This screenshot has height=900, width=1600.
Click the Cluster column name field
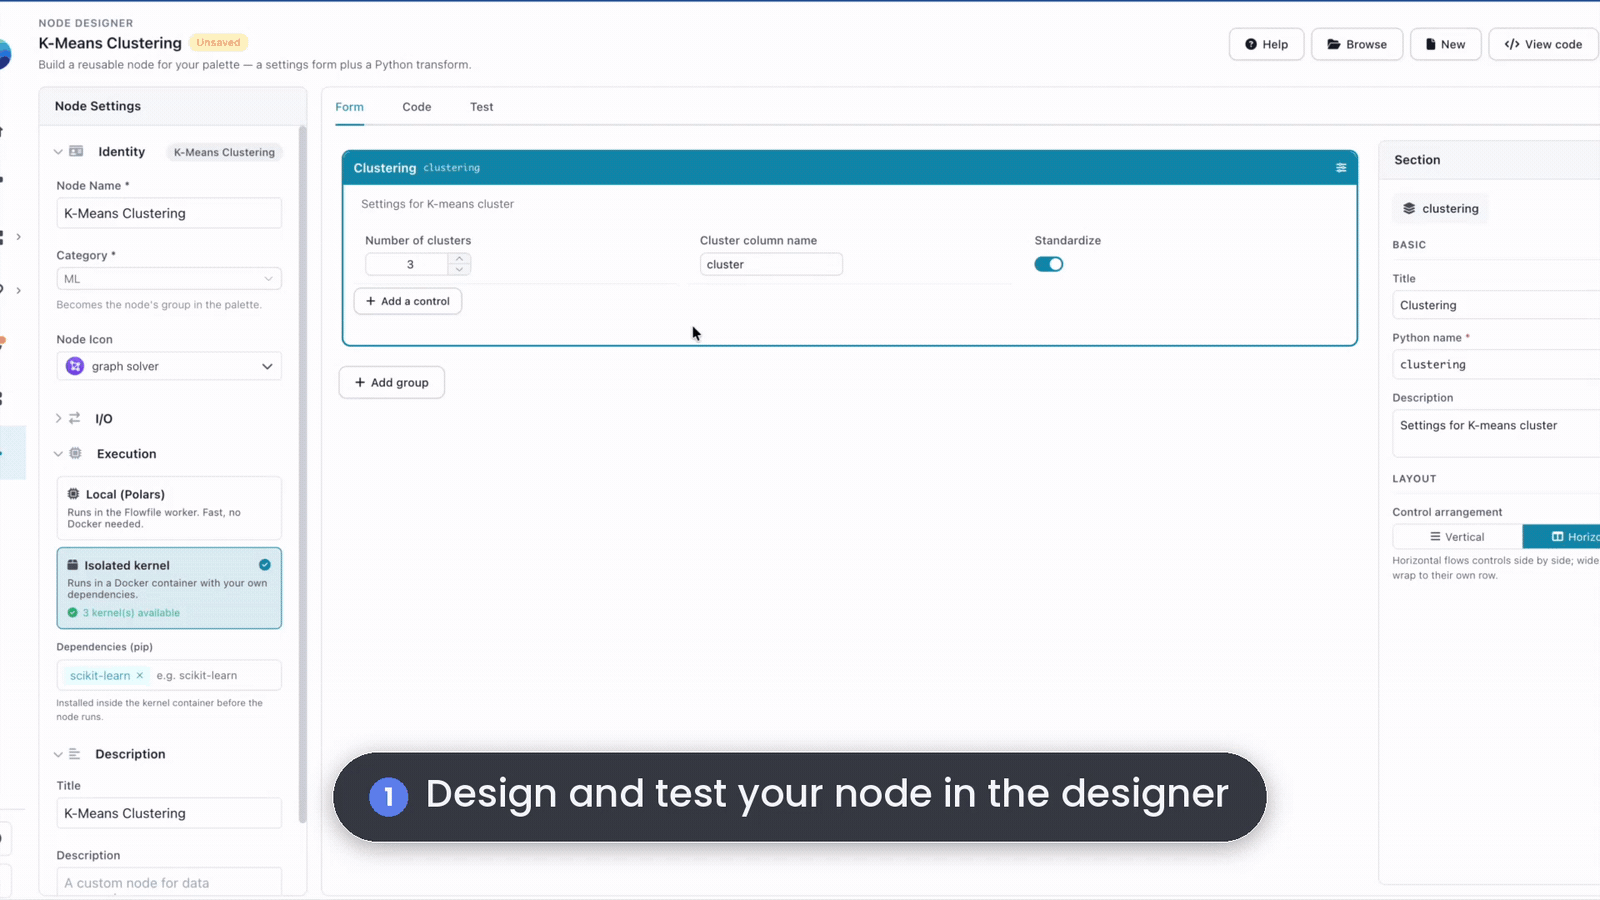[771, 264]
